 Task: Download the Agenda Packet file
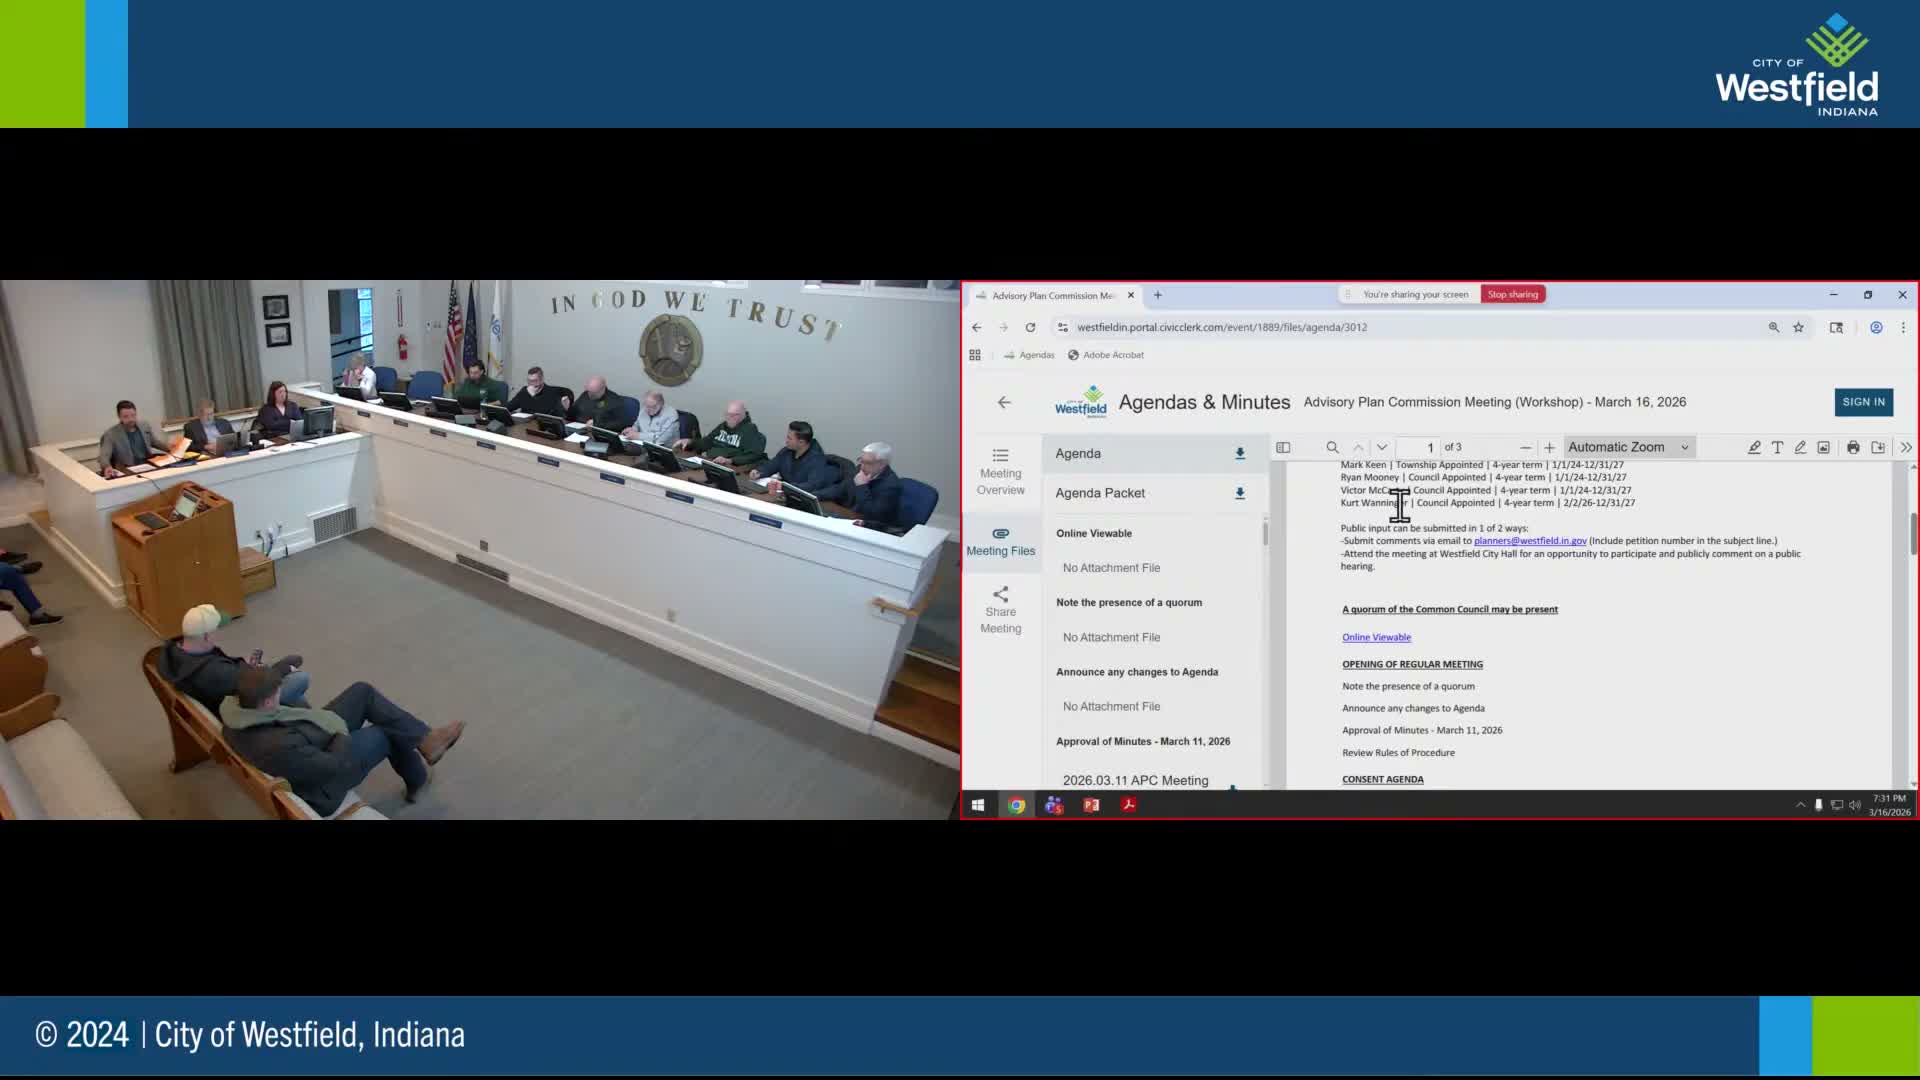(1240, 493)
